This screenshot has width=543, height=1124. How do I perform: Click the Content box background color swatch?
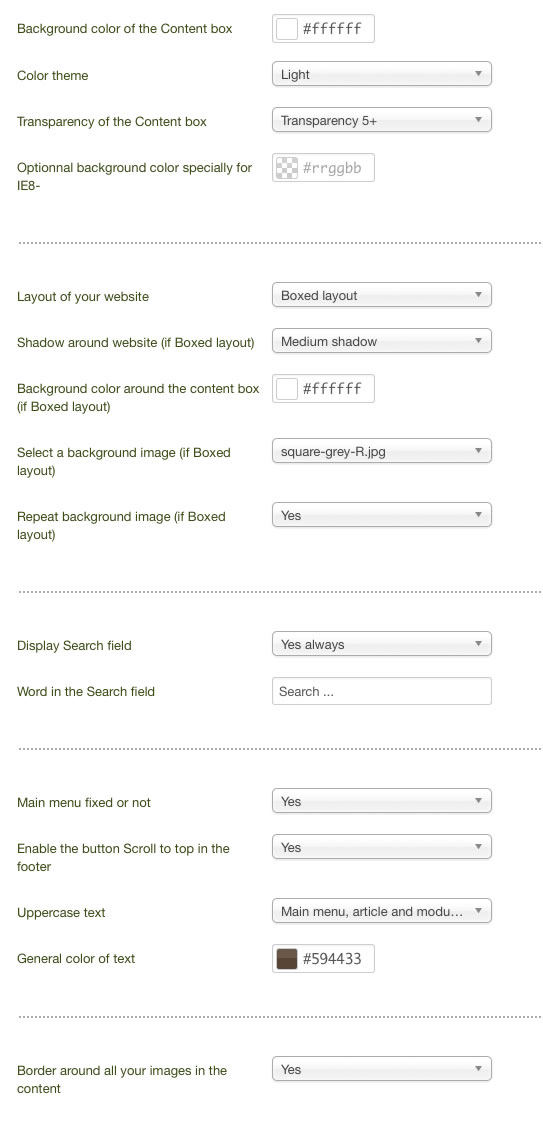[x=287, y=29]
